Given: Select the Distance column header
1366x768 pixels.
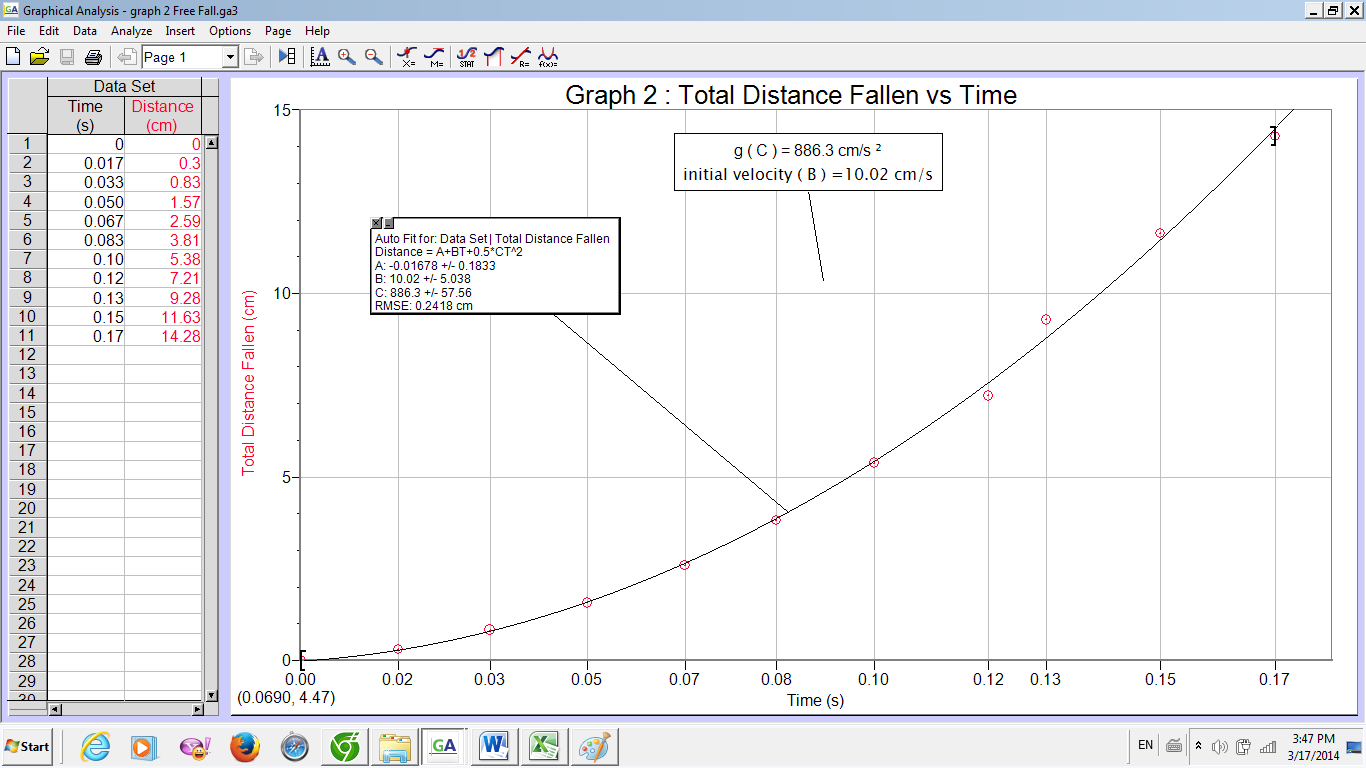Looking at the screenshot, I should click(x=163, y=115).
